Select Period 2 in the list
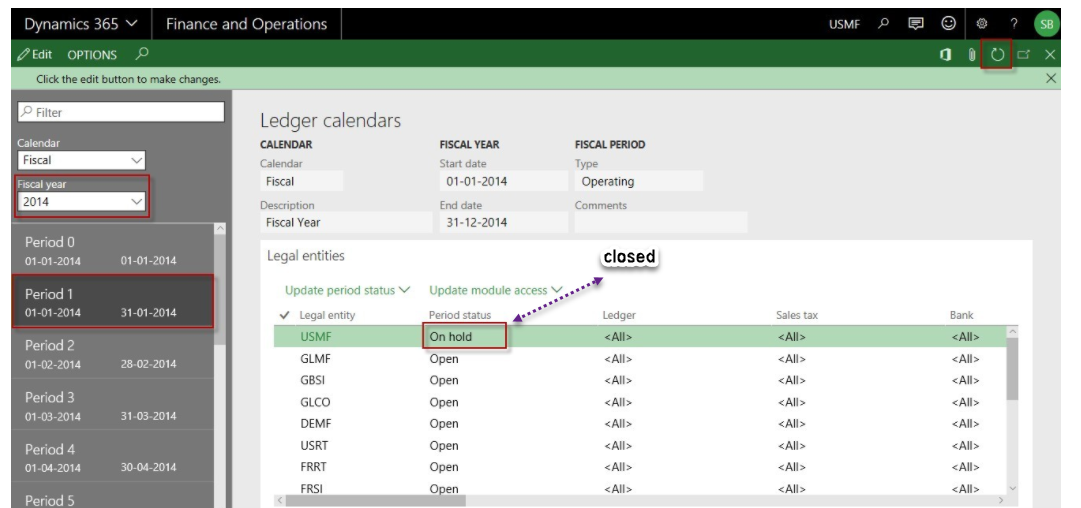This screenshot has height=508, width=1081. point(113,354)
